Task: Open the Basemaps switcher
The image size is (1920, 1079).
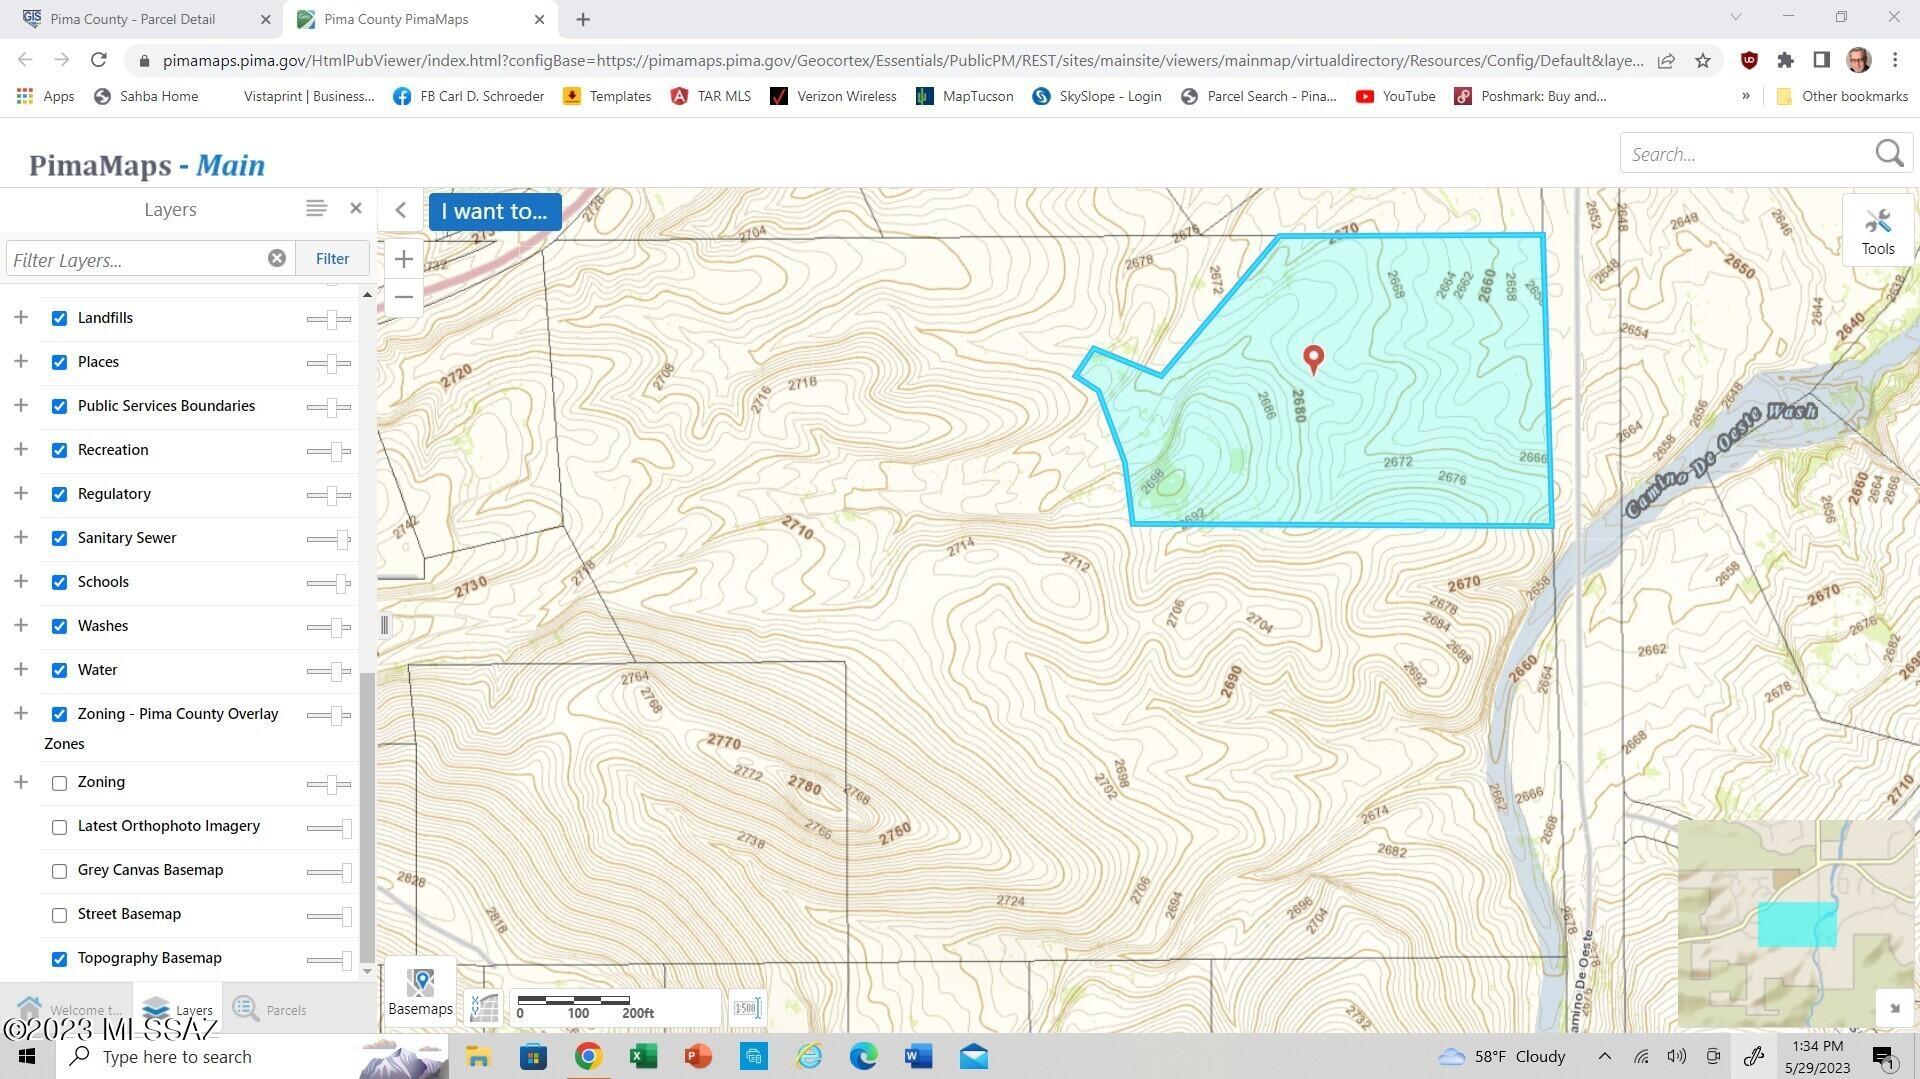Action: coord(420,991)
